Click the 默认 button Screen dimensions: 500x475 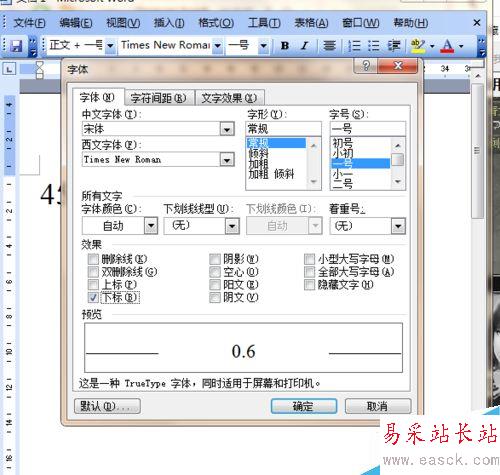[107, 406]
